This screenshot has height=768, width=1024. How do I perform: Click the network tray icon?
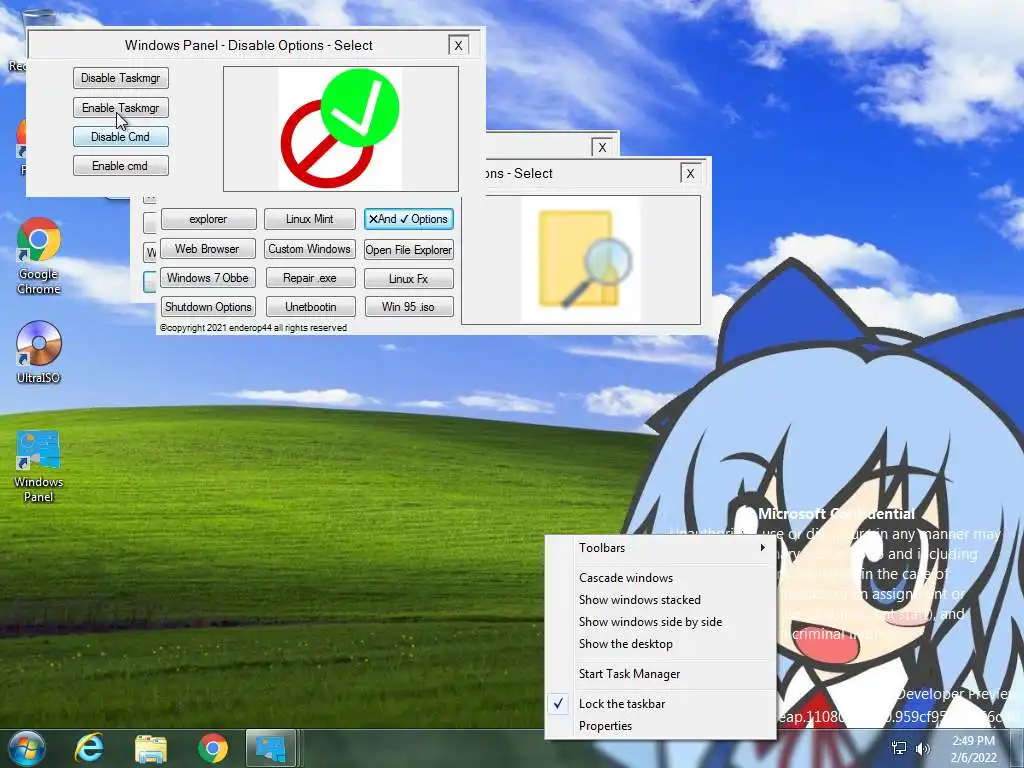point(899,748)
